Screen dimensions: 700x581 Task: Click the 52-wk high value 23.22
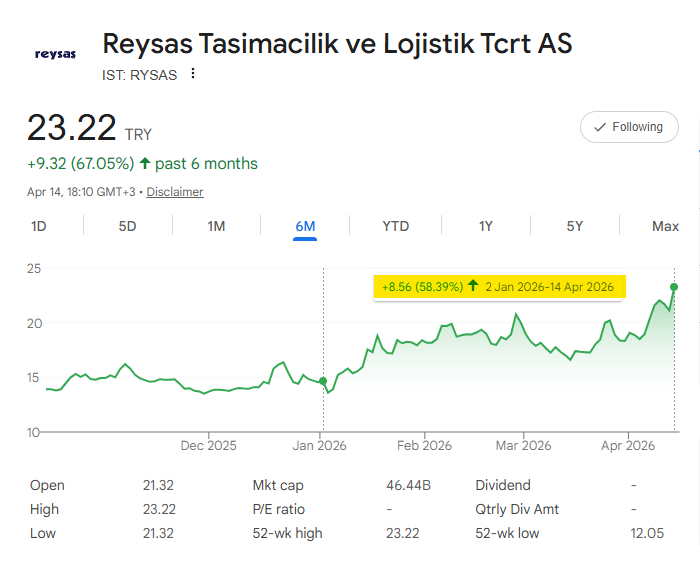pos(403,533)
